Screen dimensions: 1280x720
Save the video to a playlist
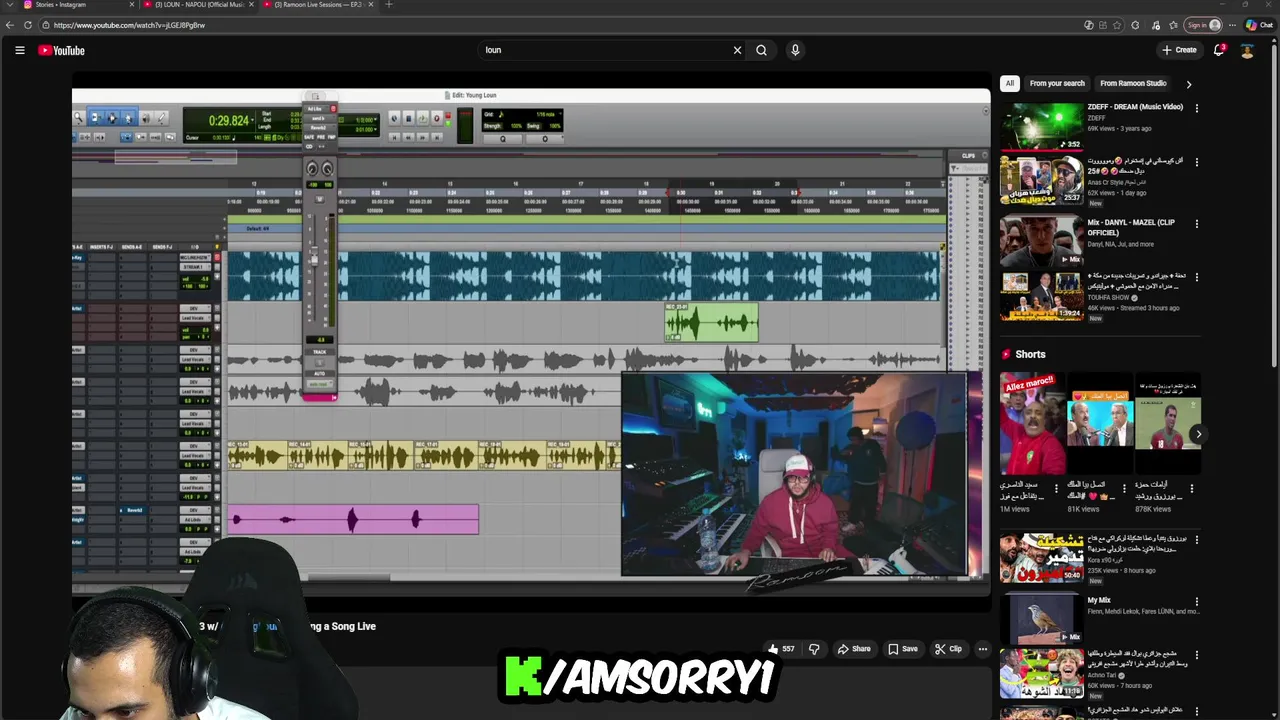click(x=902, y=649)
